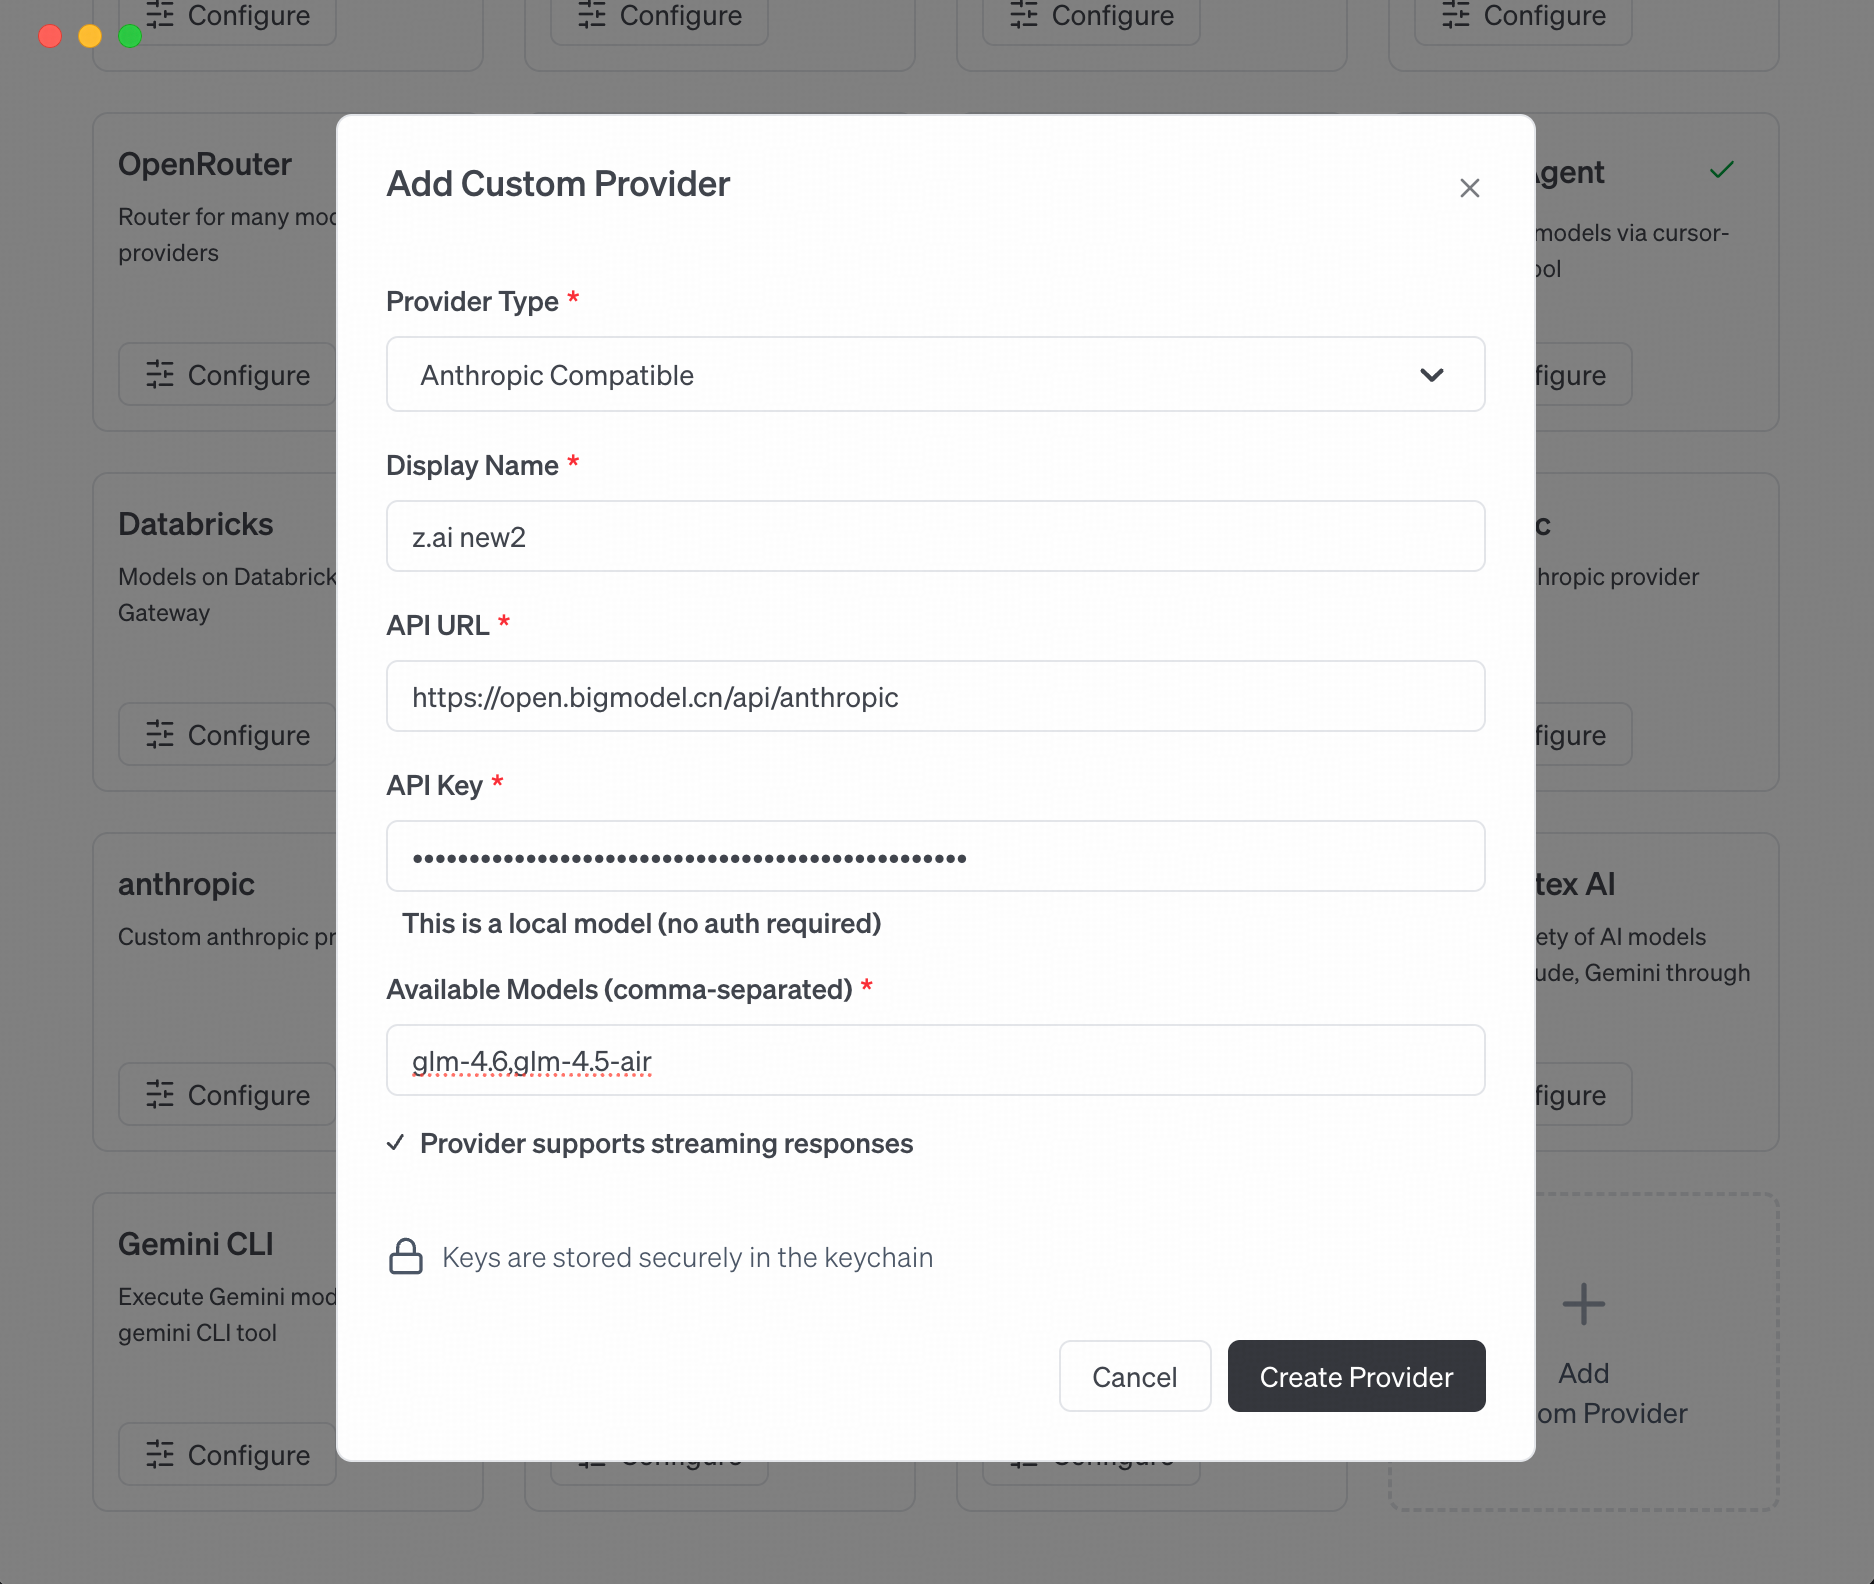
Task: Click the yellow macOS minimize button
Action: pos(90,36)
